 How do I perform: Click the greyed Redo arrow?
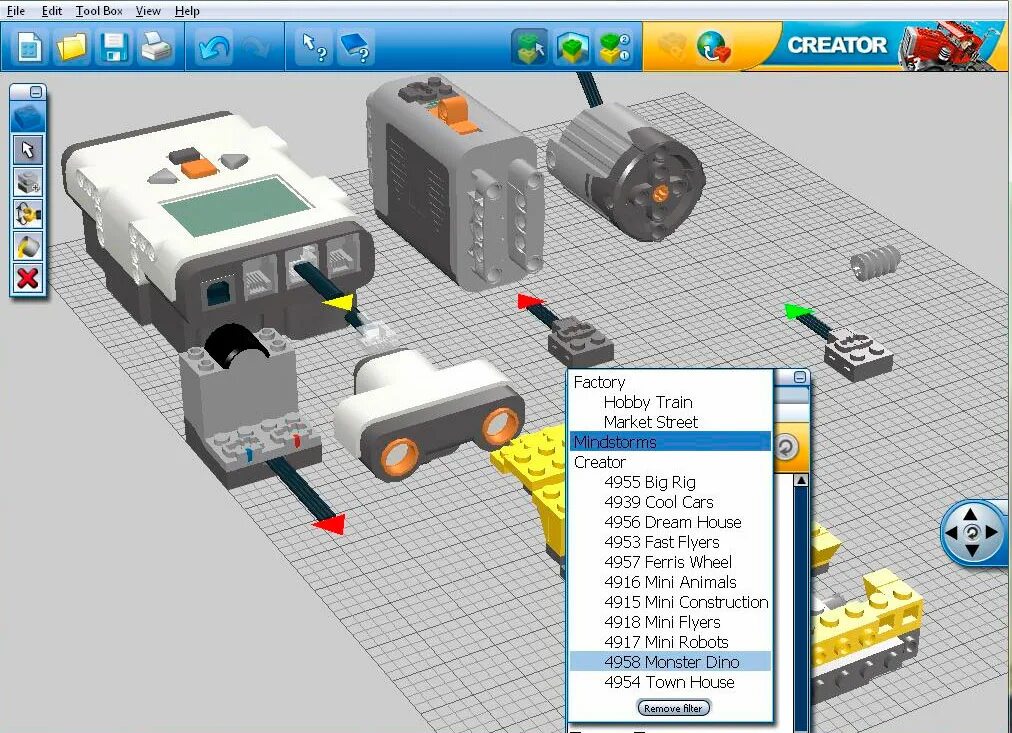click(x=256, y=46)
